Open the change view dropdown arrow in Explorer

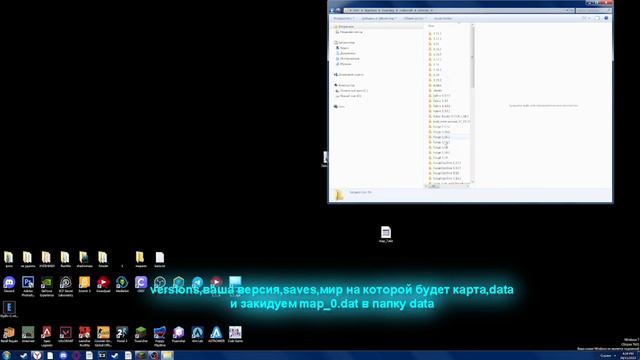coord(589,18)
